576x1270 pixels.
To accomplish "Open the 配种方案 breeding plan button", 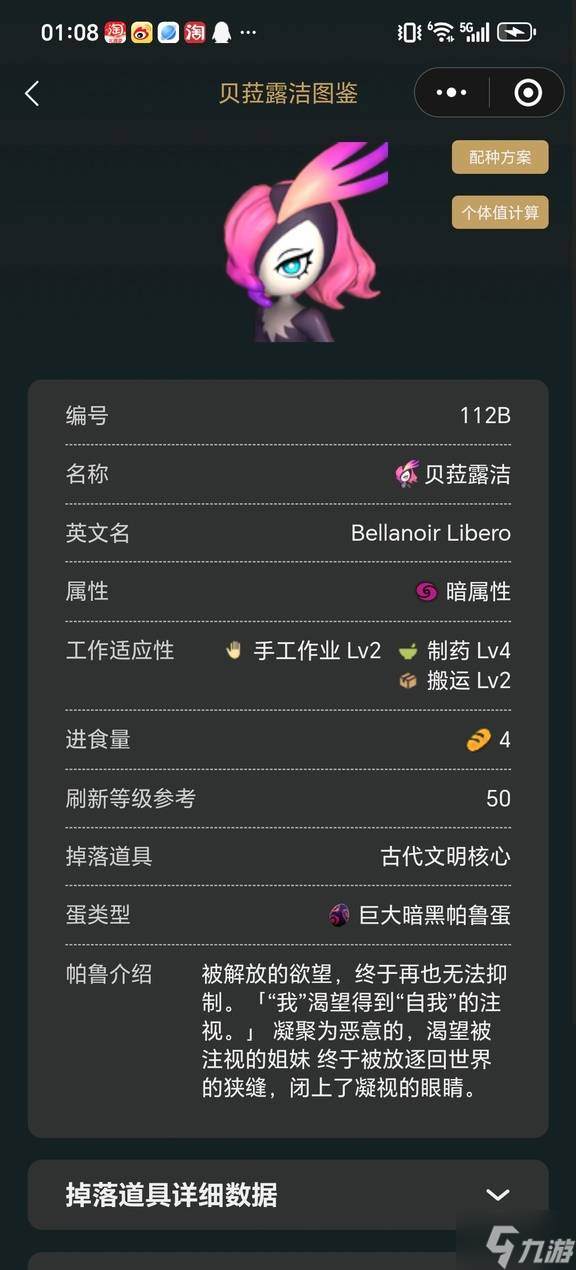I will click(x=500, y=158).
